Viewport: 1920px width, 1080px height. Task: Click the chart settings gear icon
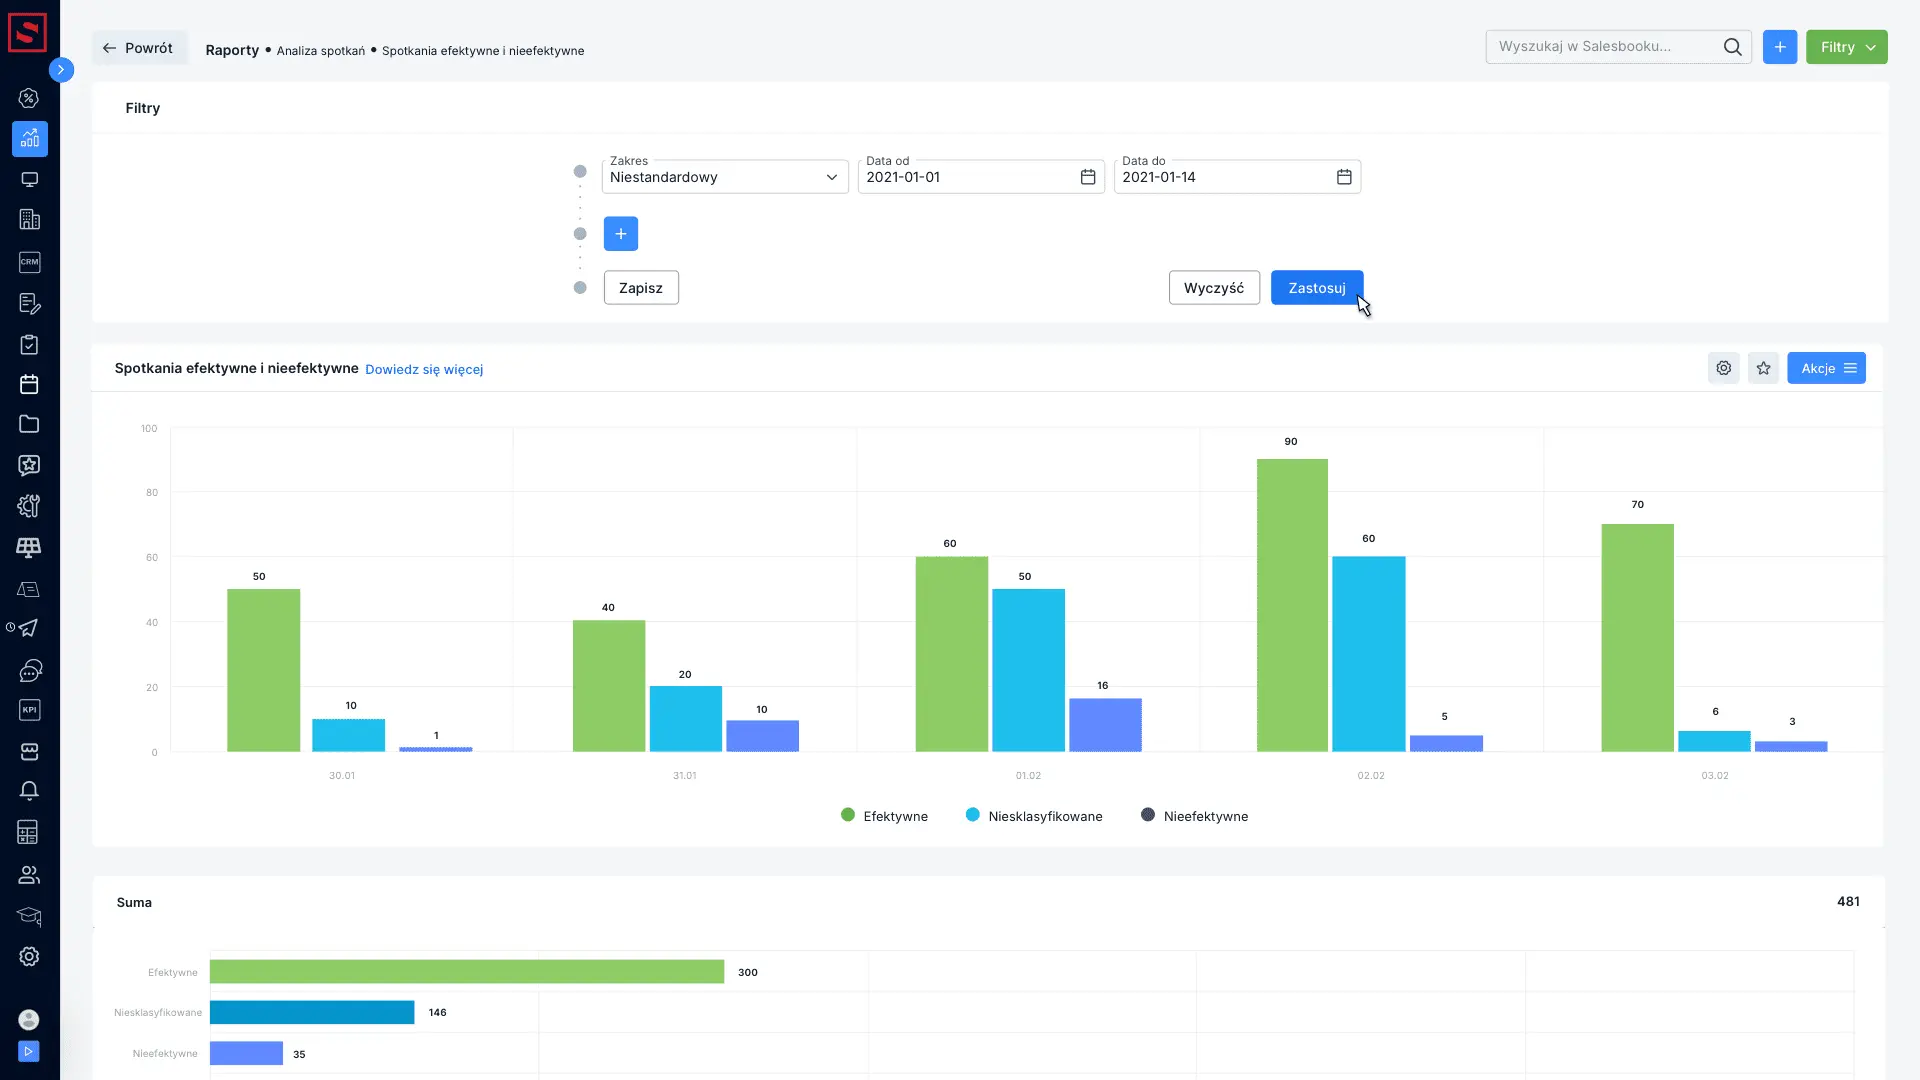click(1723, 368)
